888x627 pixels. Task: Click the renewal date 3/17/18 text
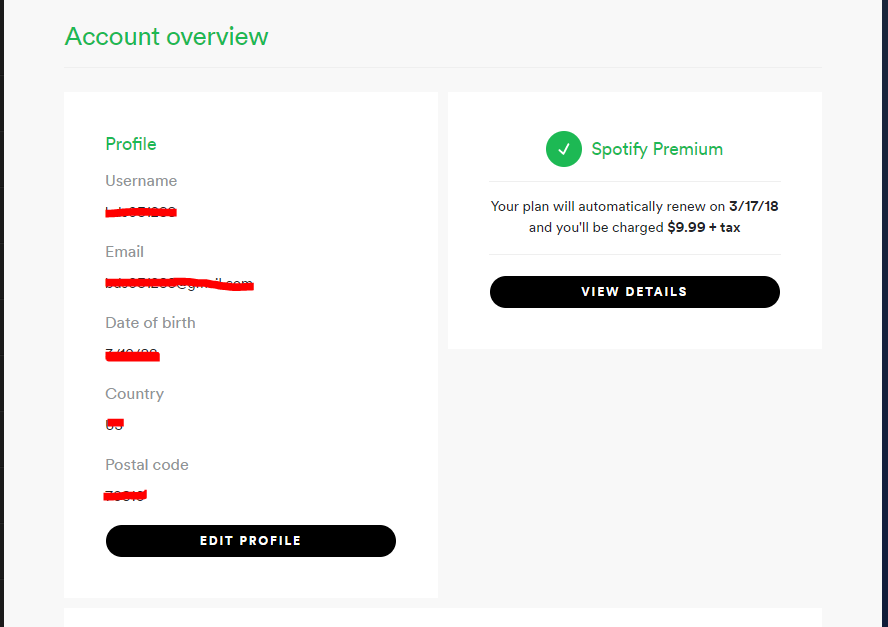coord(753,206)
